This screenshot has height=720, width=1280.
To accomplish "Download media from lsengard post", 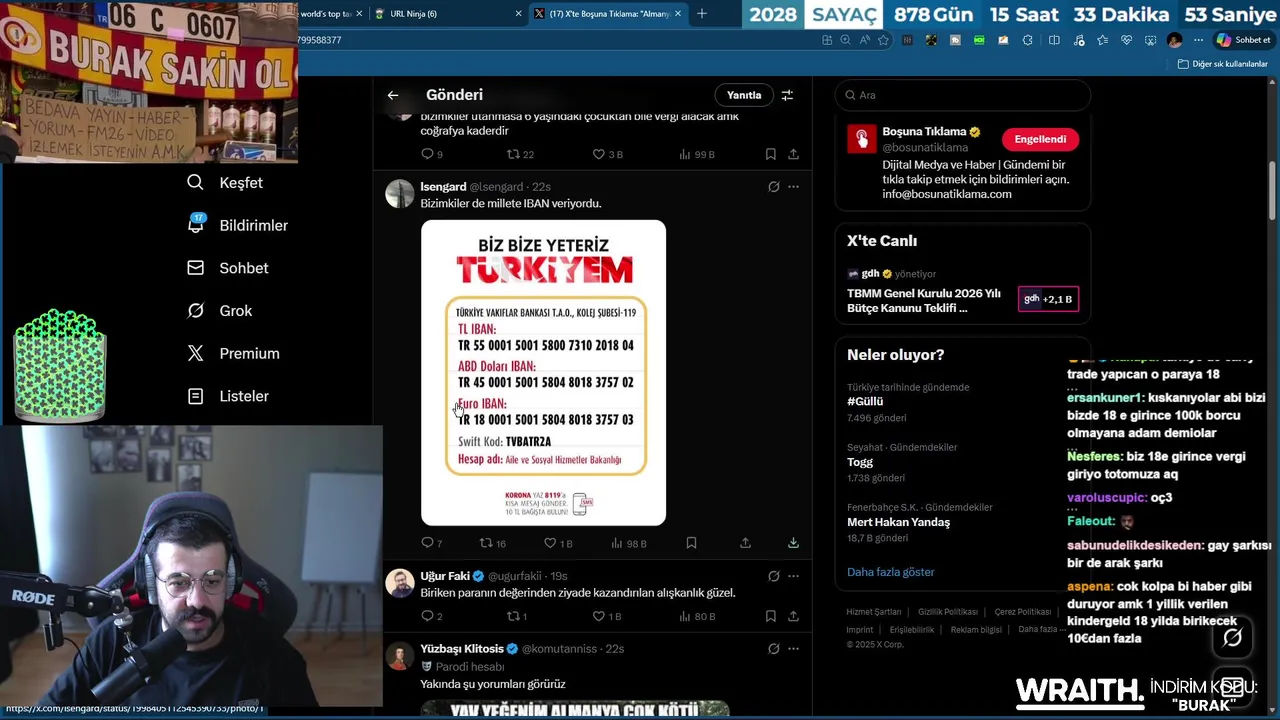I will pos(793,543).
